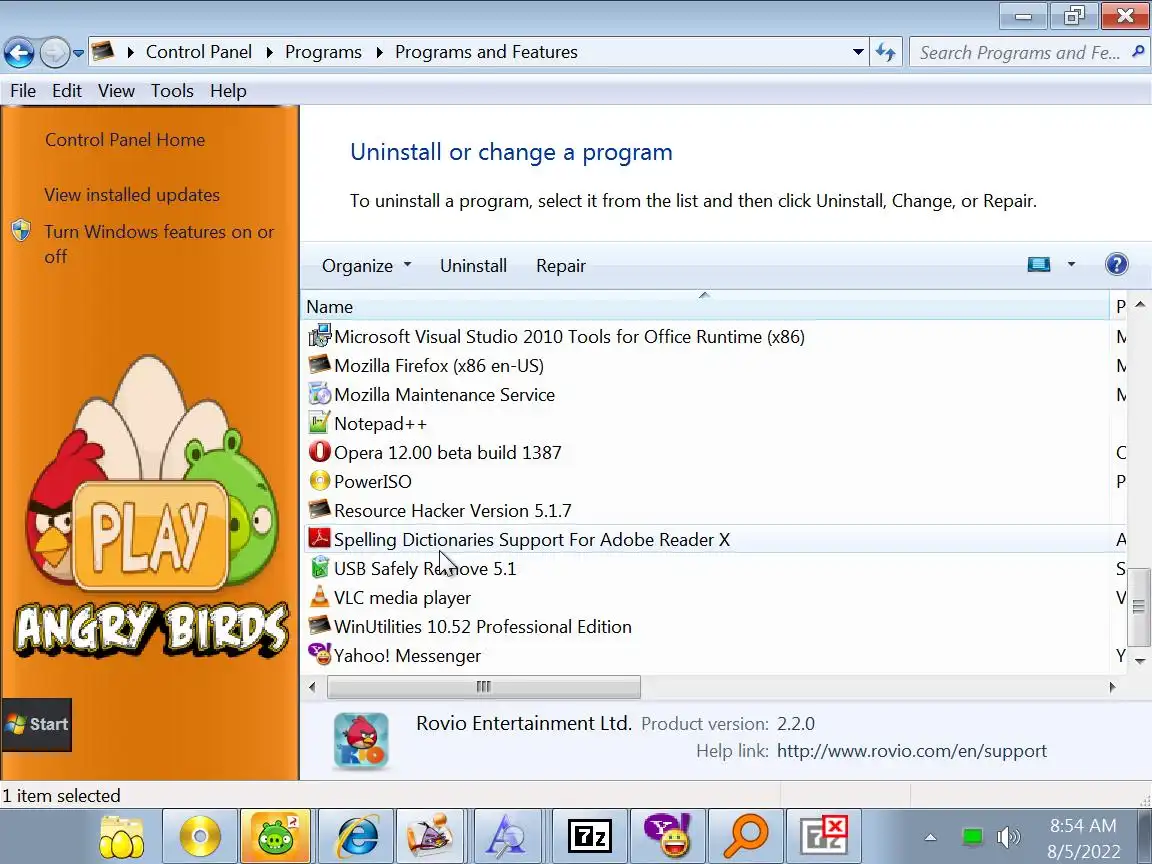This screenshot has width=1152, height=864.
Task: Click the USB Safely Remove 5.1 icon
Action: 319,567
